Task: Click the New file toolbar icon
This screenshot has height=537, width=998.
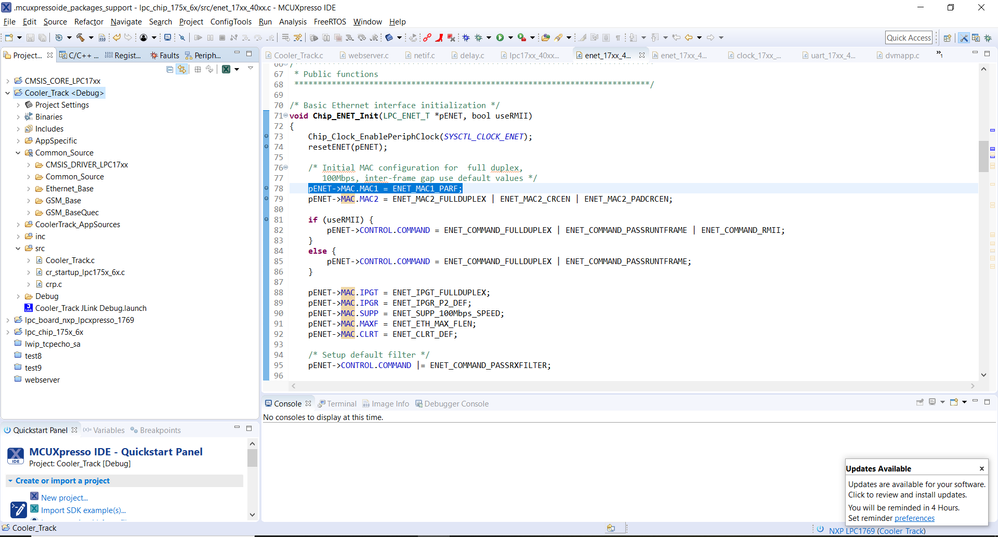Action: tap(9, 38)
